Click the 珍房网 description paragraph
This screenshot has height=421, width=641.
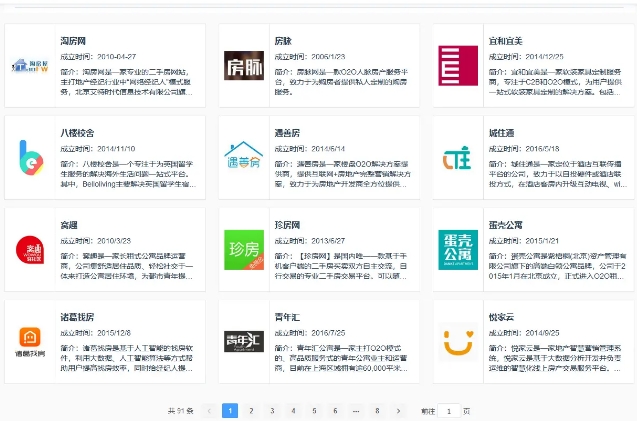[x=341, y=266]
